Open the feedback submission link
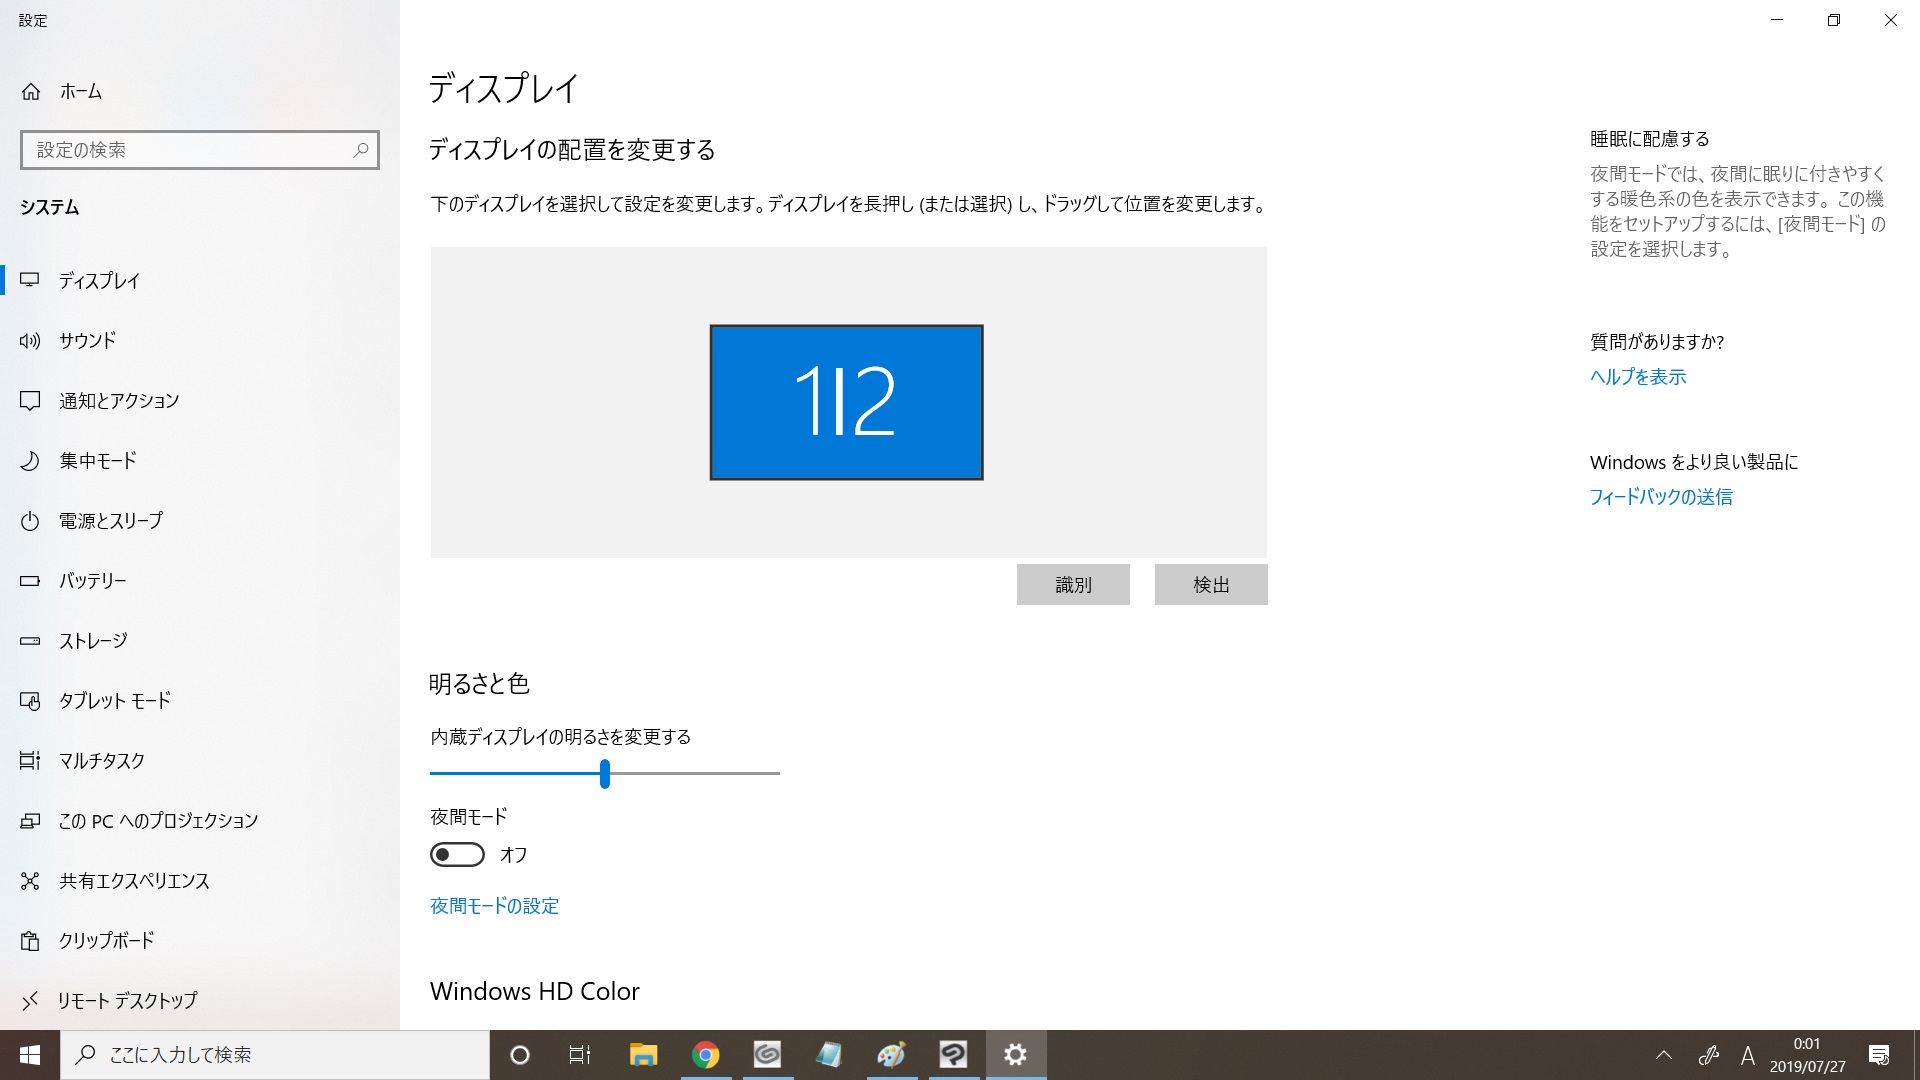 click(x=1661, y=497)
